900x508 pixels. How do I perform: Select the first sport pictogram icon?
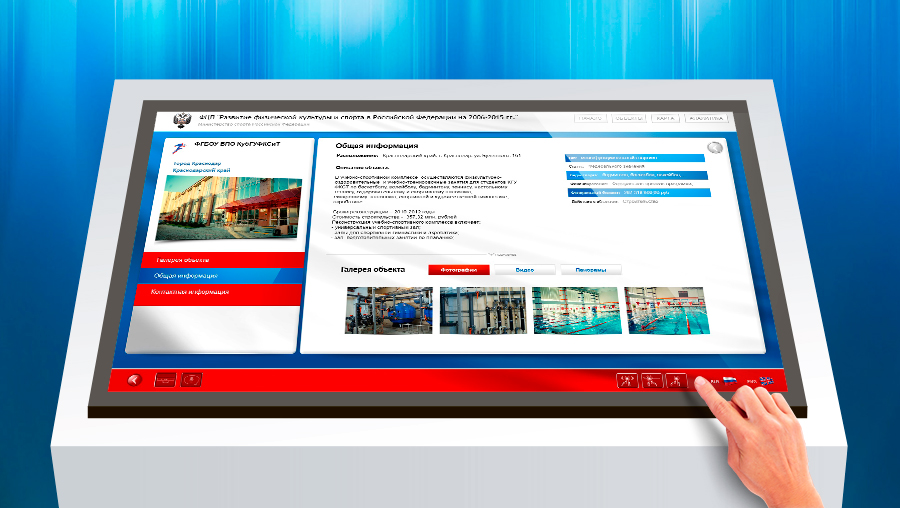click(x=627, y=381)
